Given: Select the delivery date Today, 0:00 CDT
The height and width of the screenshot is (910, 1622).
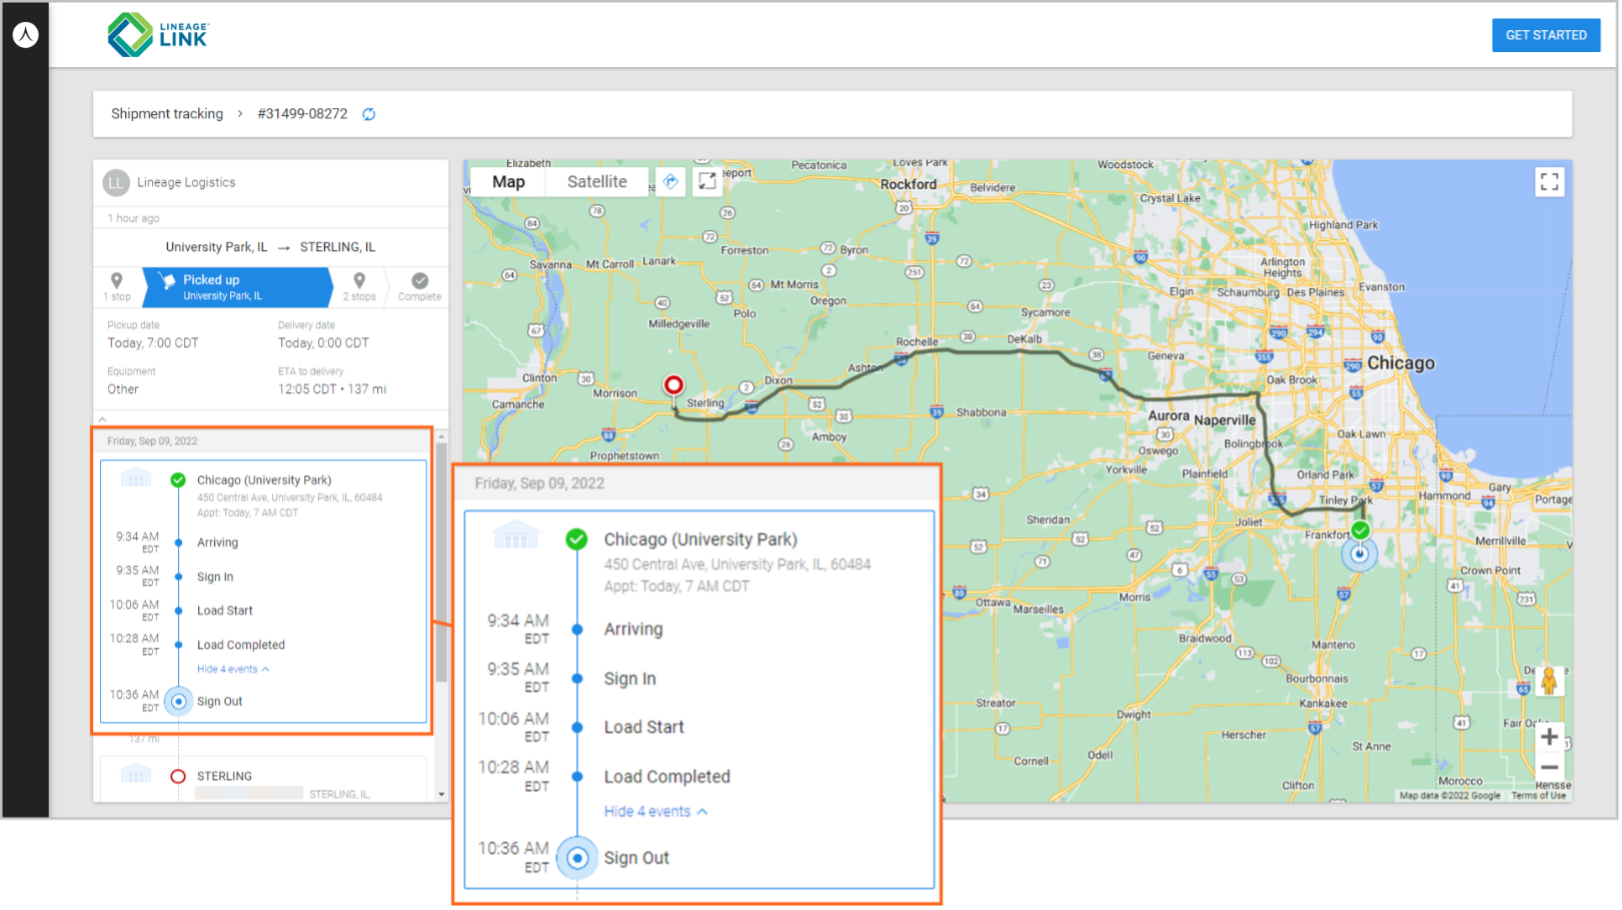Looking at the screenshot, I should [323, 343].
